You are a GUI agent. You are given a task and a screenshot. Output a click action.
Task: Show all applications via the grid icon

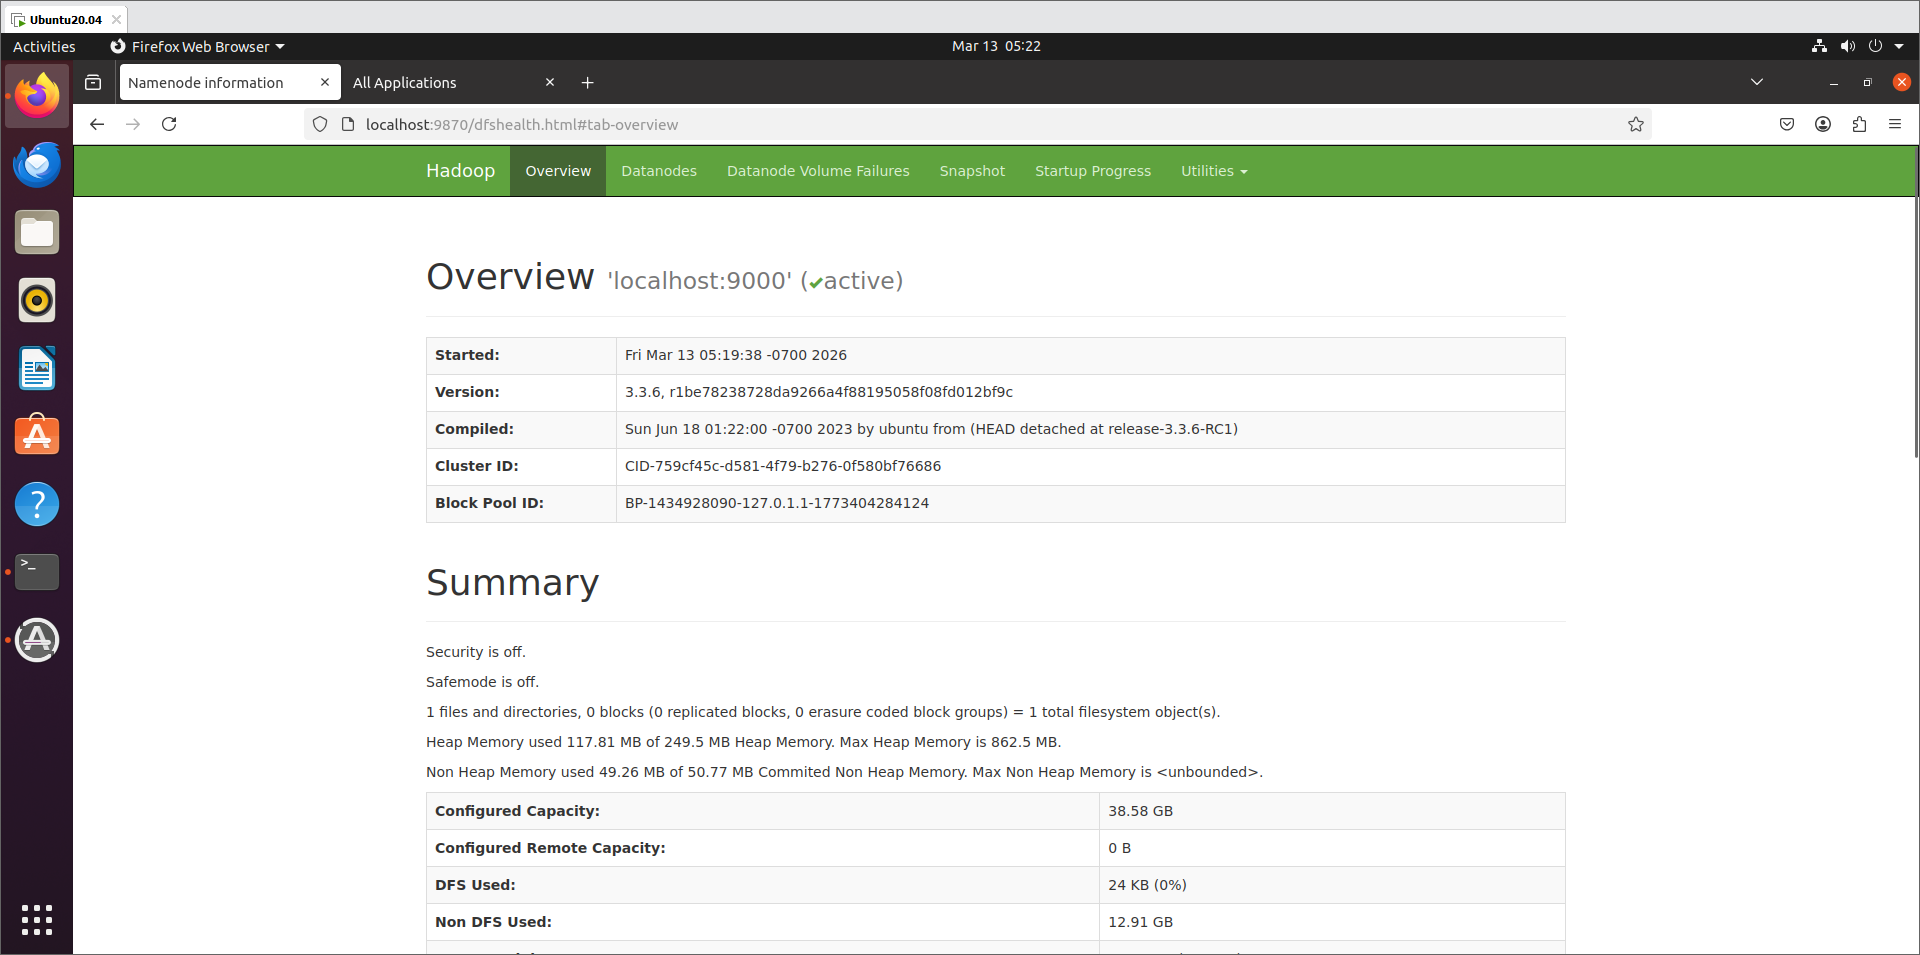click(x=36, y=919)
